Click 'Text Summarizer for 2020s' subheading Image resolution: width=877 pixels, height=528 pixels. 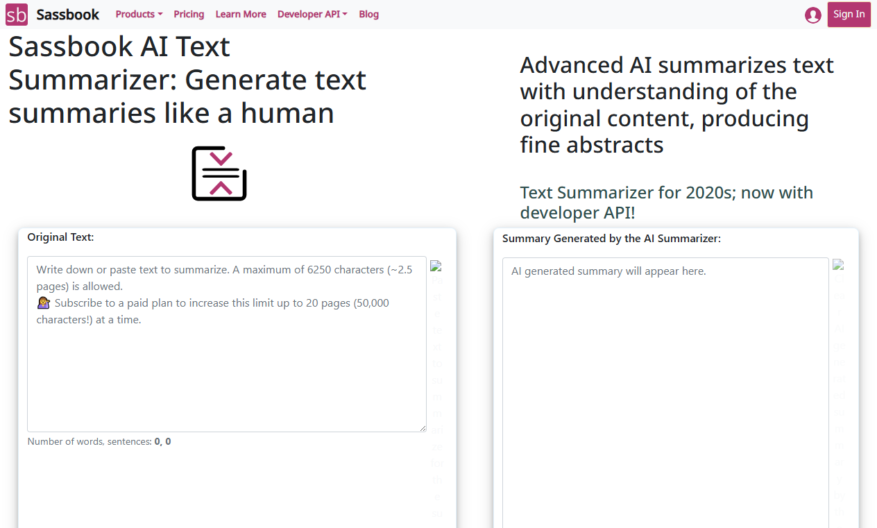pos(666,202)
